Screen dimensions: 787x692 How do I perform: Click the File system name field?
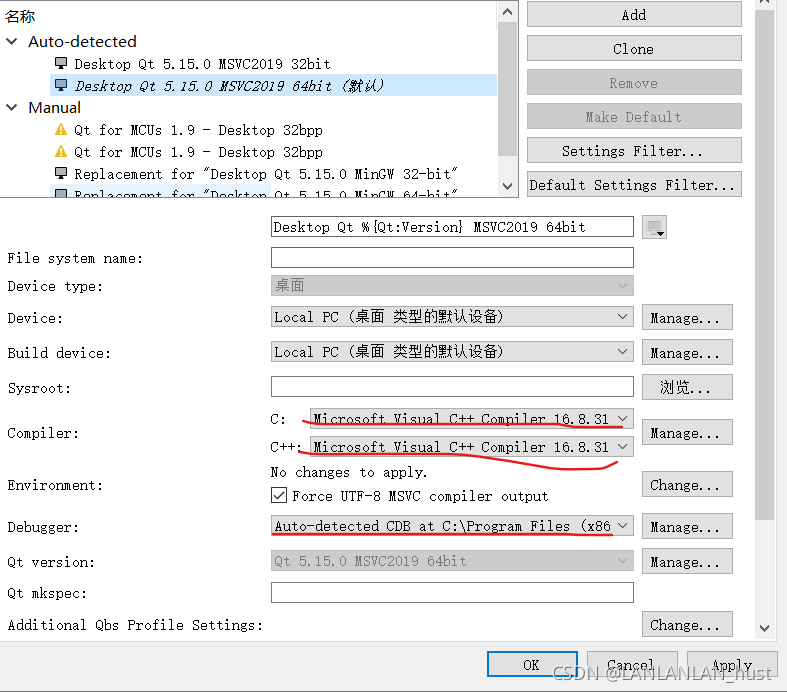tap(452, 257)
